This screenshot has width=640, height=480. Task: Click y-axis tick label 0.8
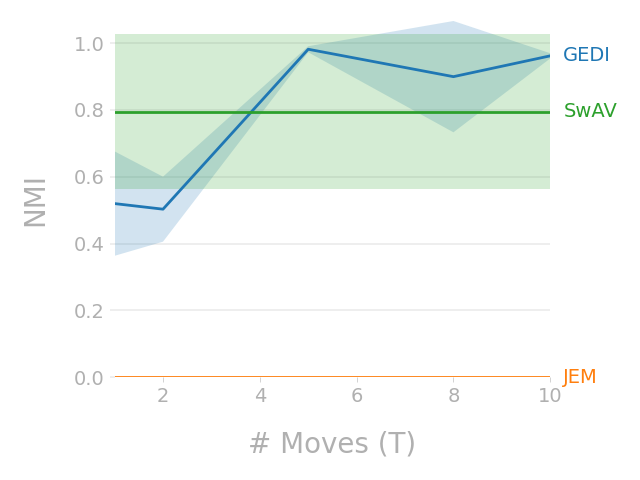tap(89, 111)
